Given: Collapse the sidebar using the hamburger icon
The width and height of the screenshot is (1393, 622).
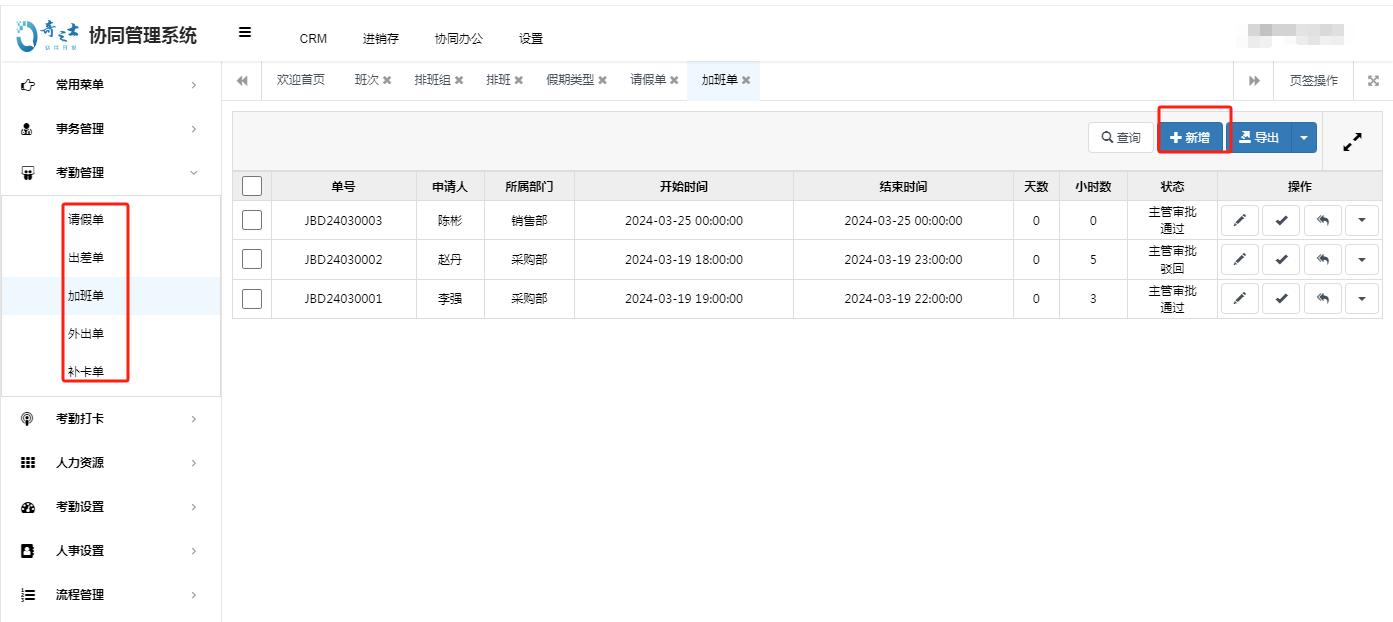Looking at the screenshot, I should (x=243, y=31).
